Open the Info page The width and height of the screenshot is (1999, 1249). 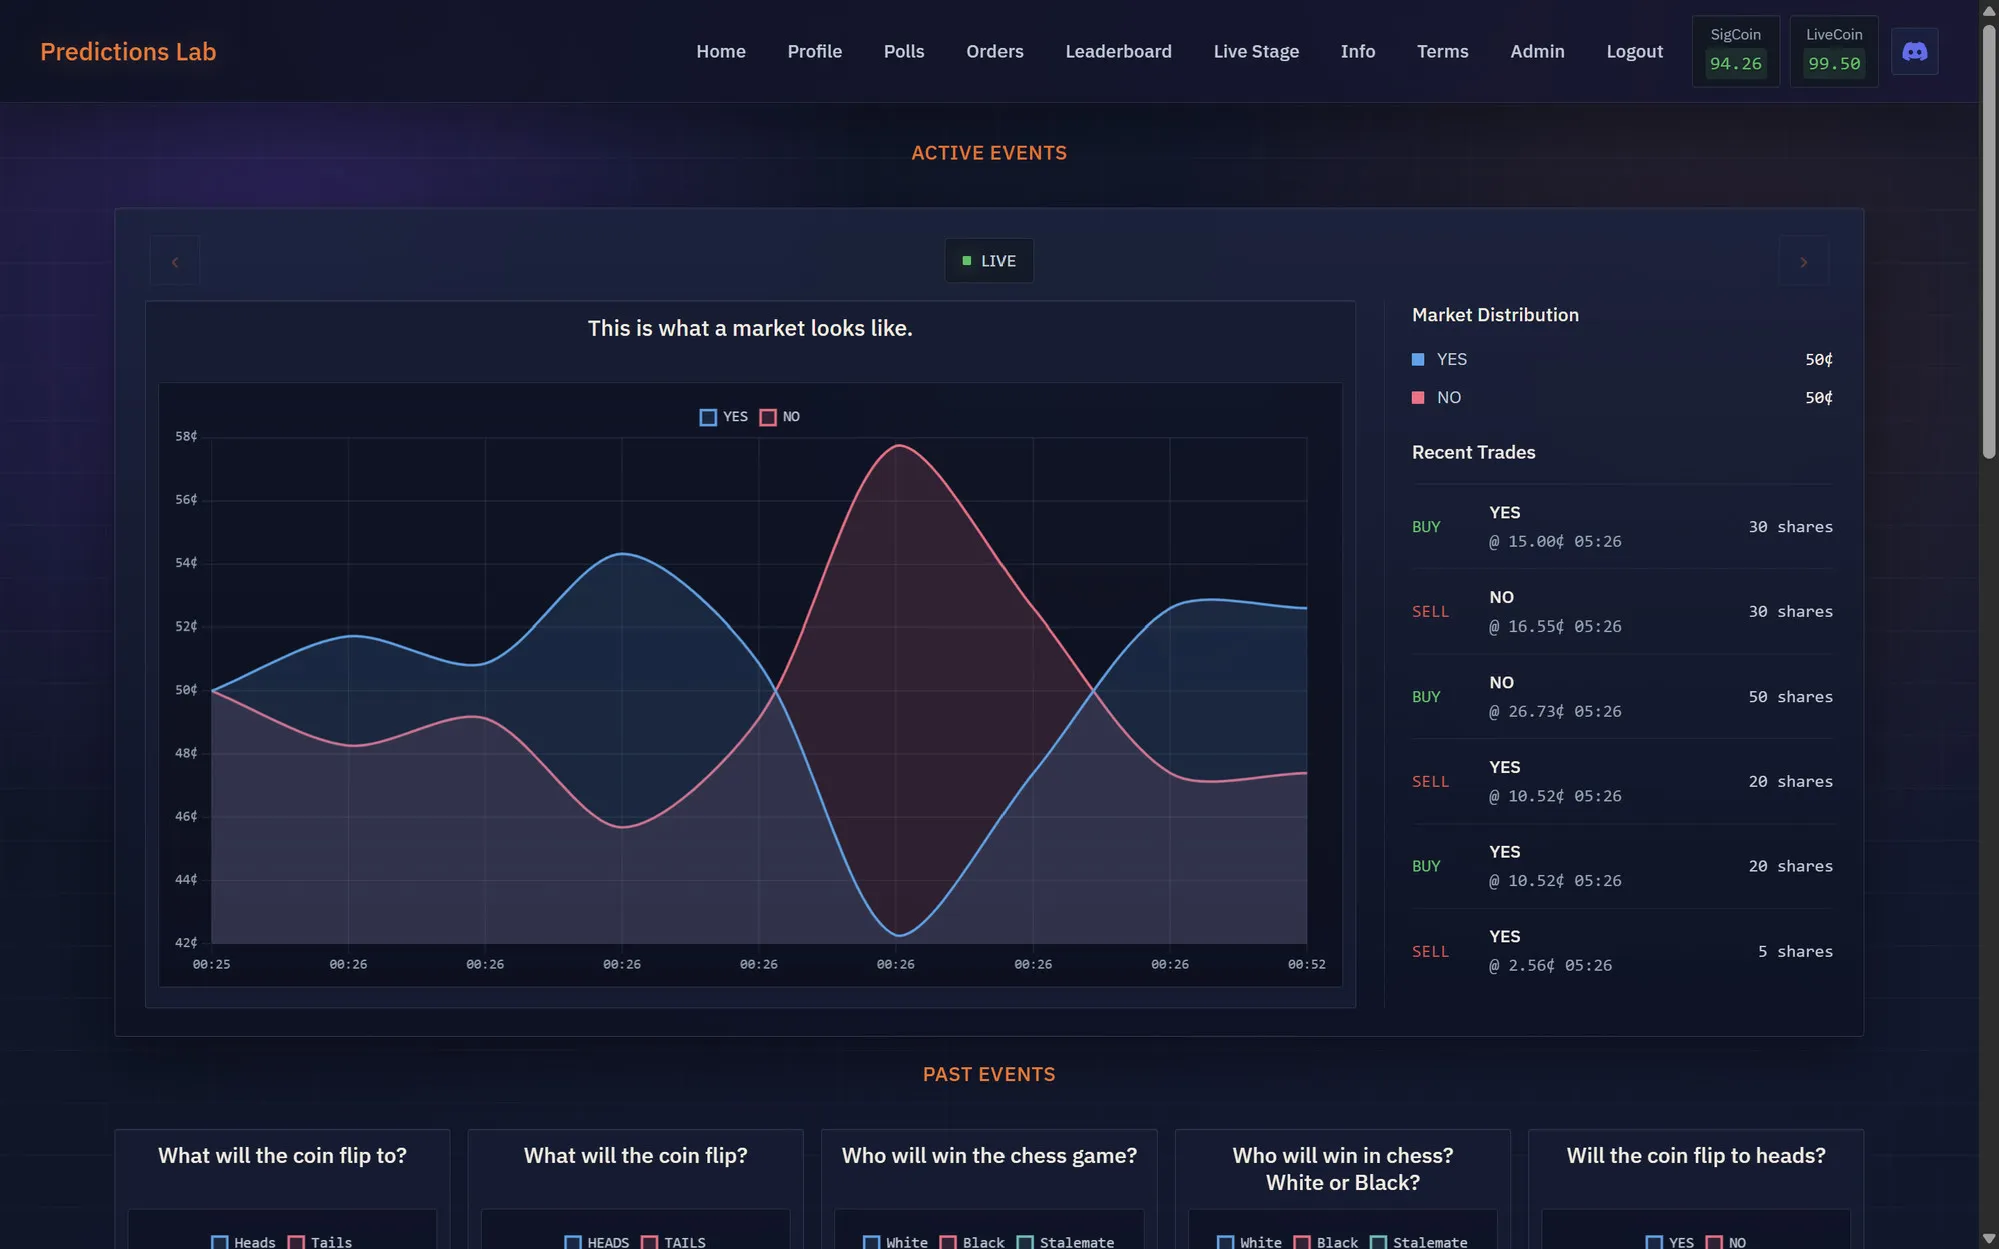(1357, 51)
